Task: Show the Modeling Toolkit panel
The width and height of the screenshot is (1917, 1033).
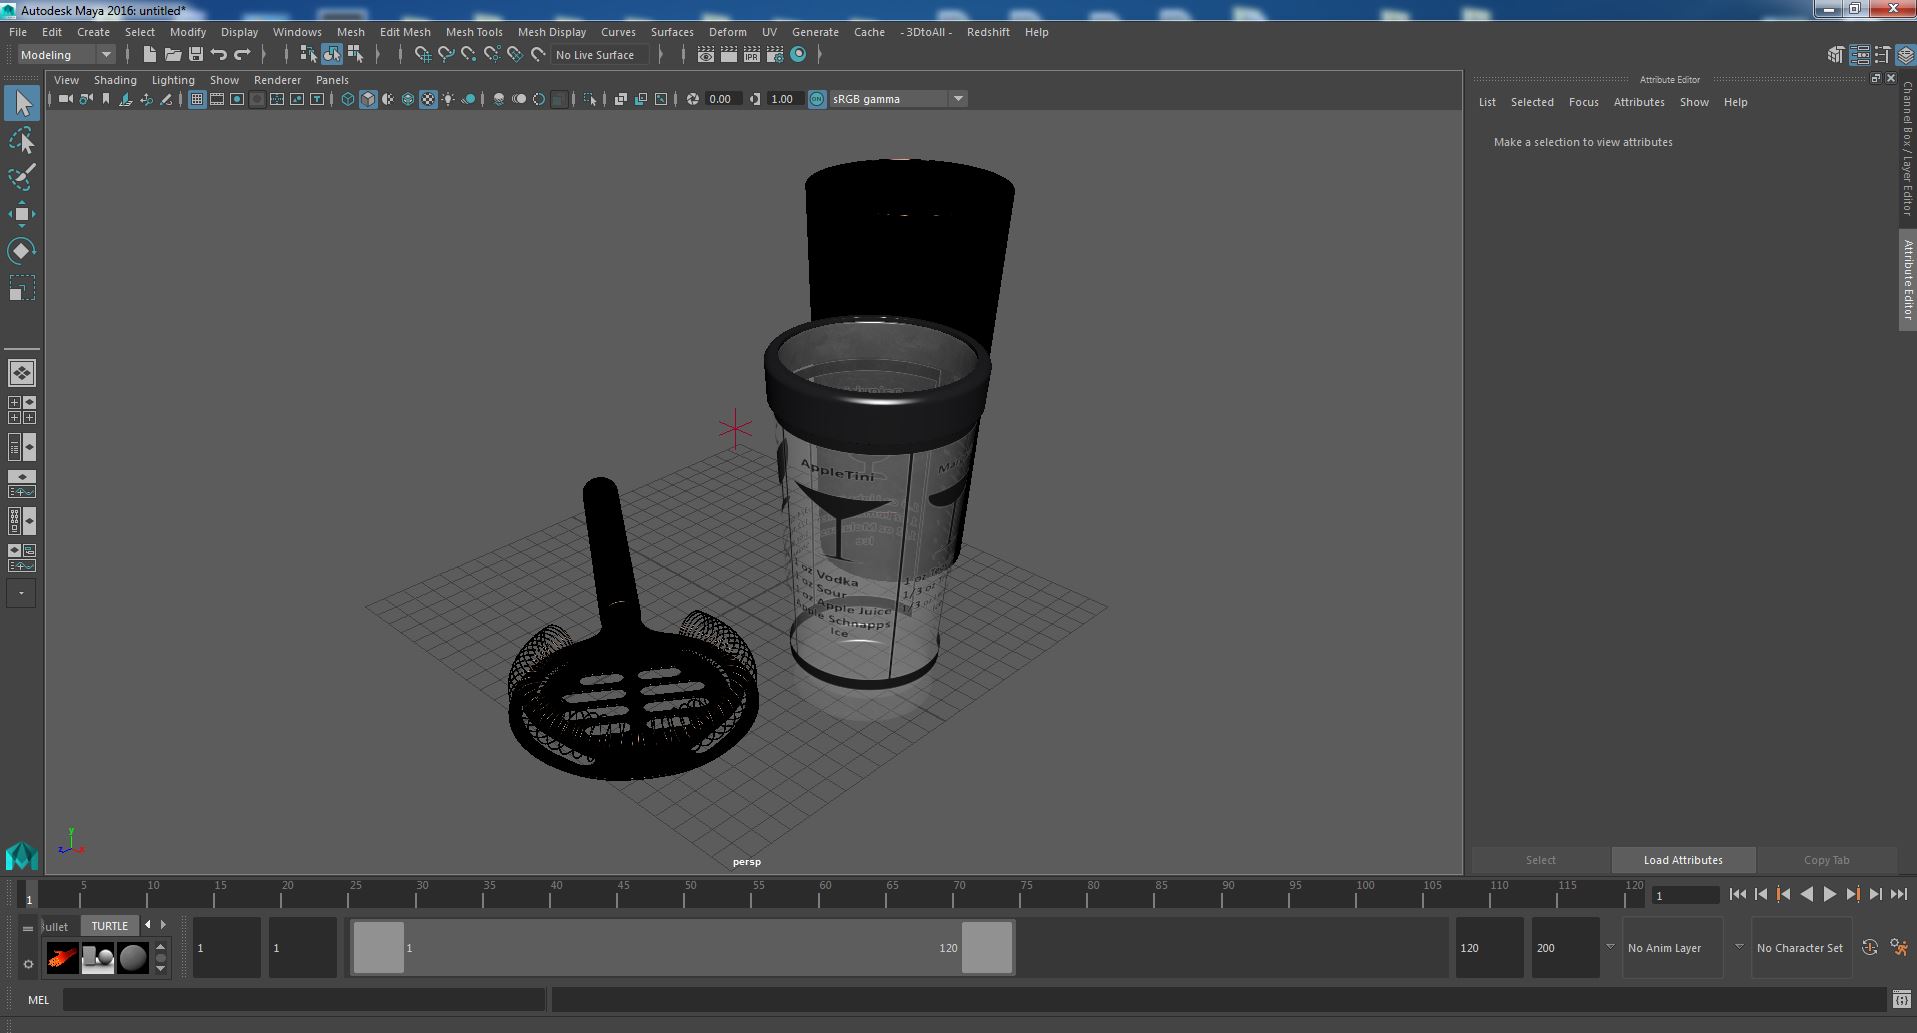Action: point(1835,55)
